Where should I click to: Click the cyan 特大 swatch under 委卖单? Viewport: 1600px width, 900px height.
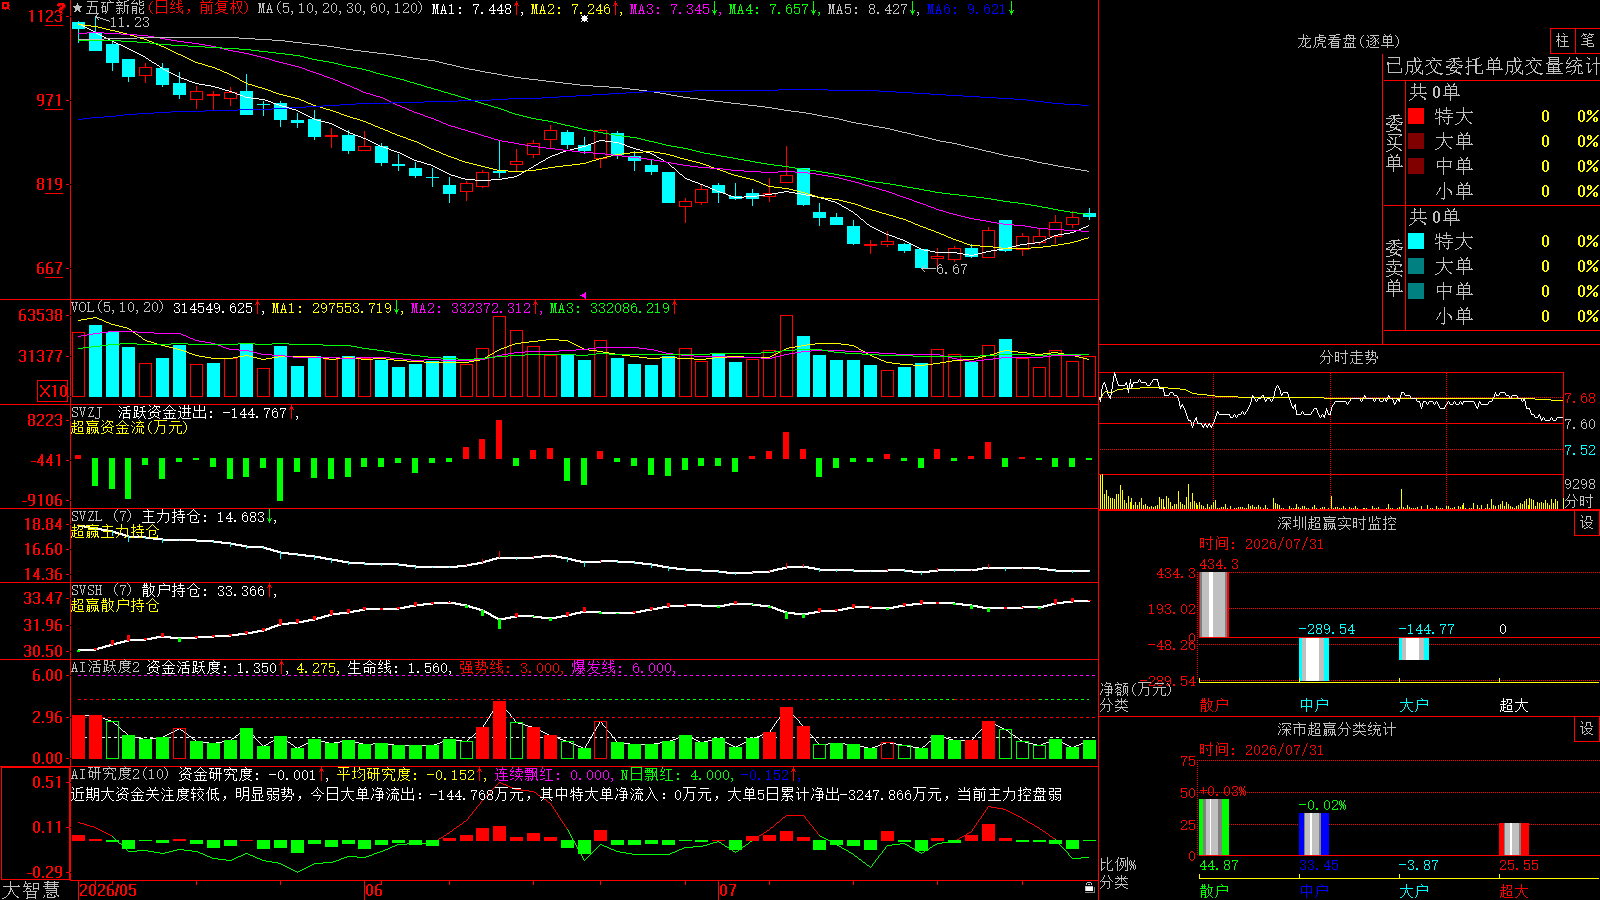(1416, 241)
